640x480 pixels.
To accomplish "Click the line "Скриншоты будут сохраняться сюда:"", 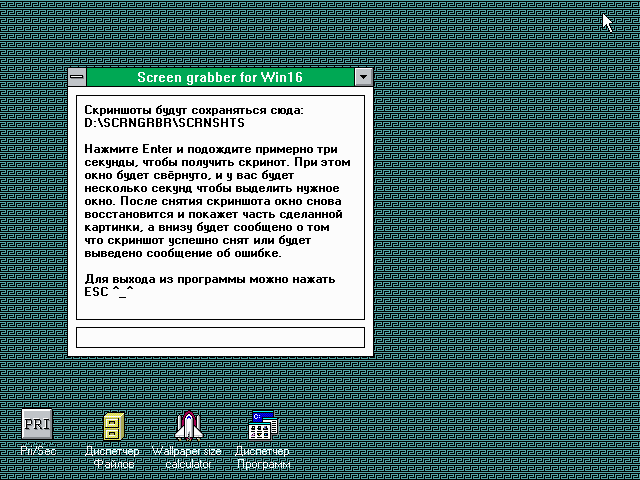I will click(193, 109).
